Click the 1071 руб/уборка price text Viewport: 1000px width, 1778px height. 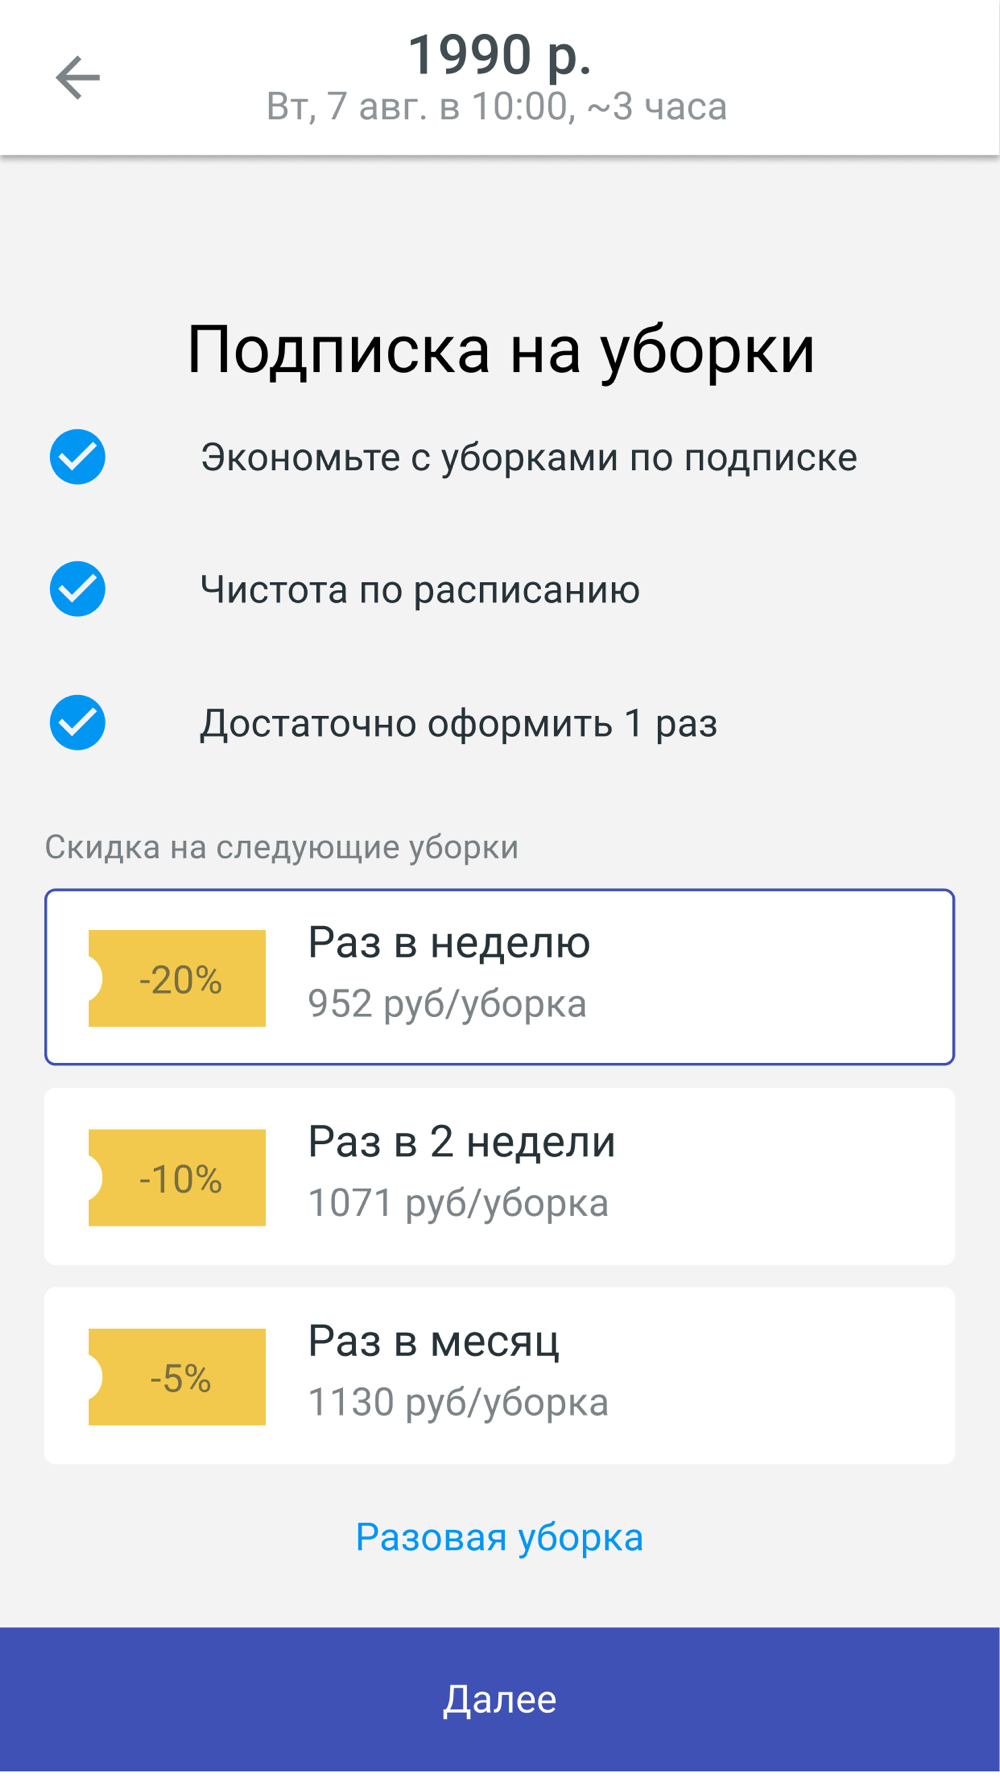pyautogui.click(x=458, y=1203)
